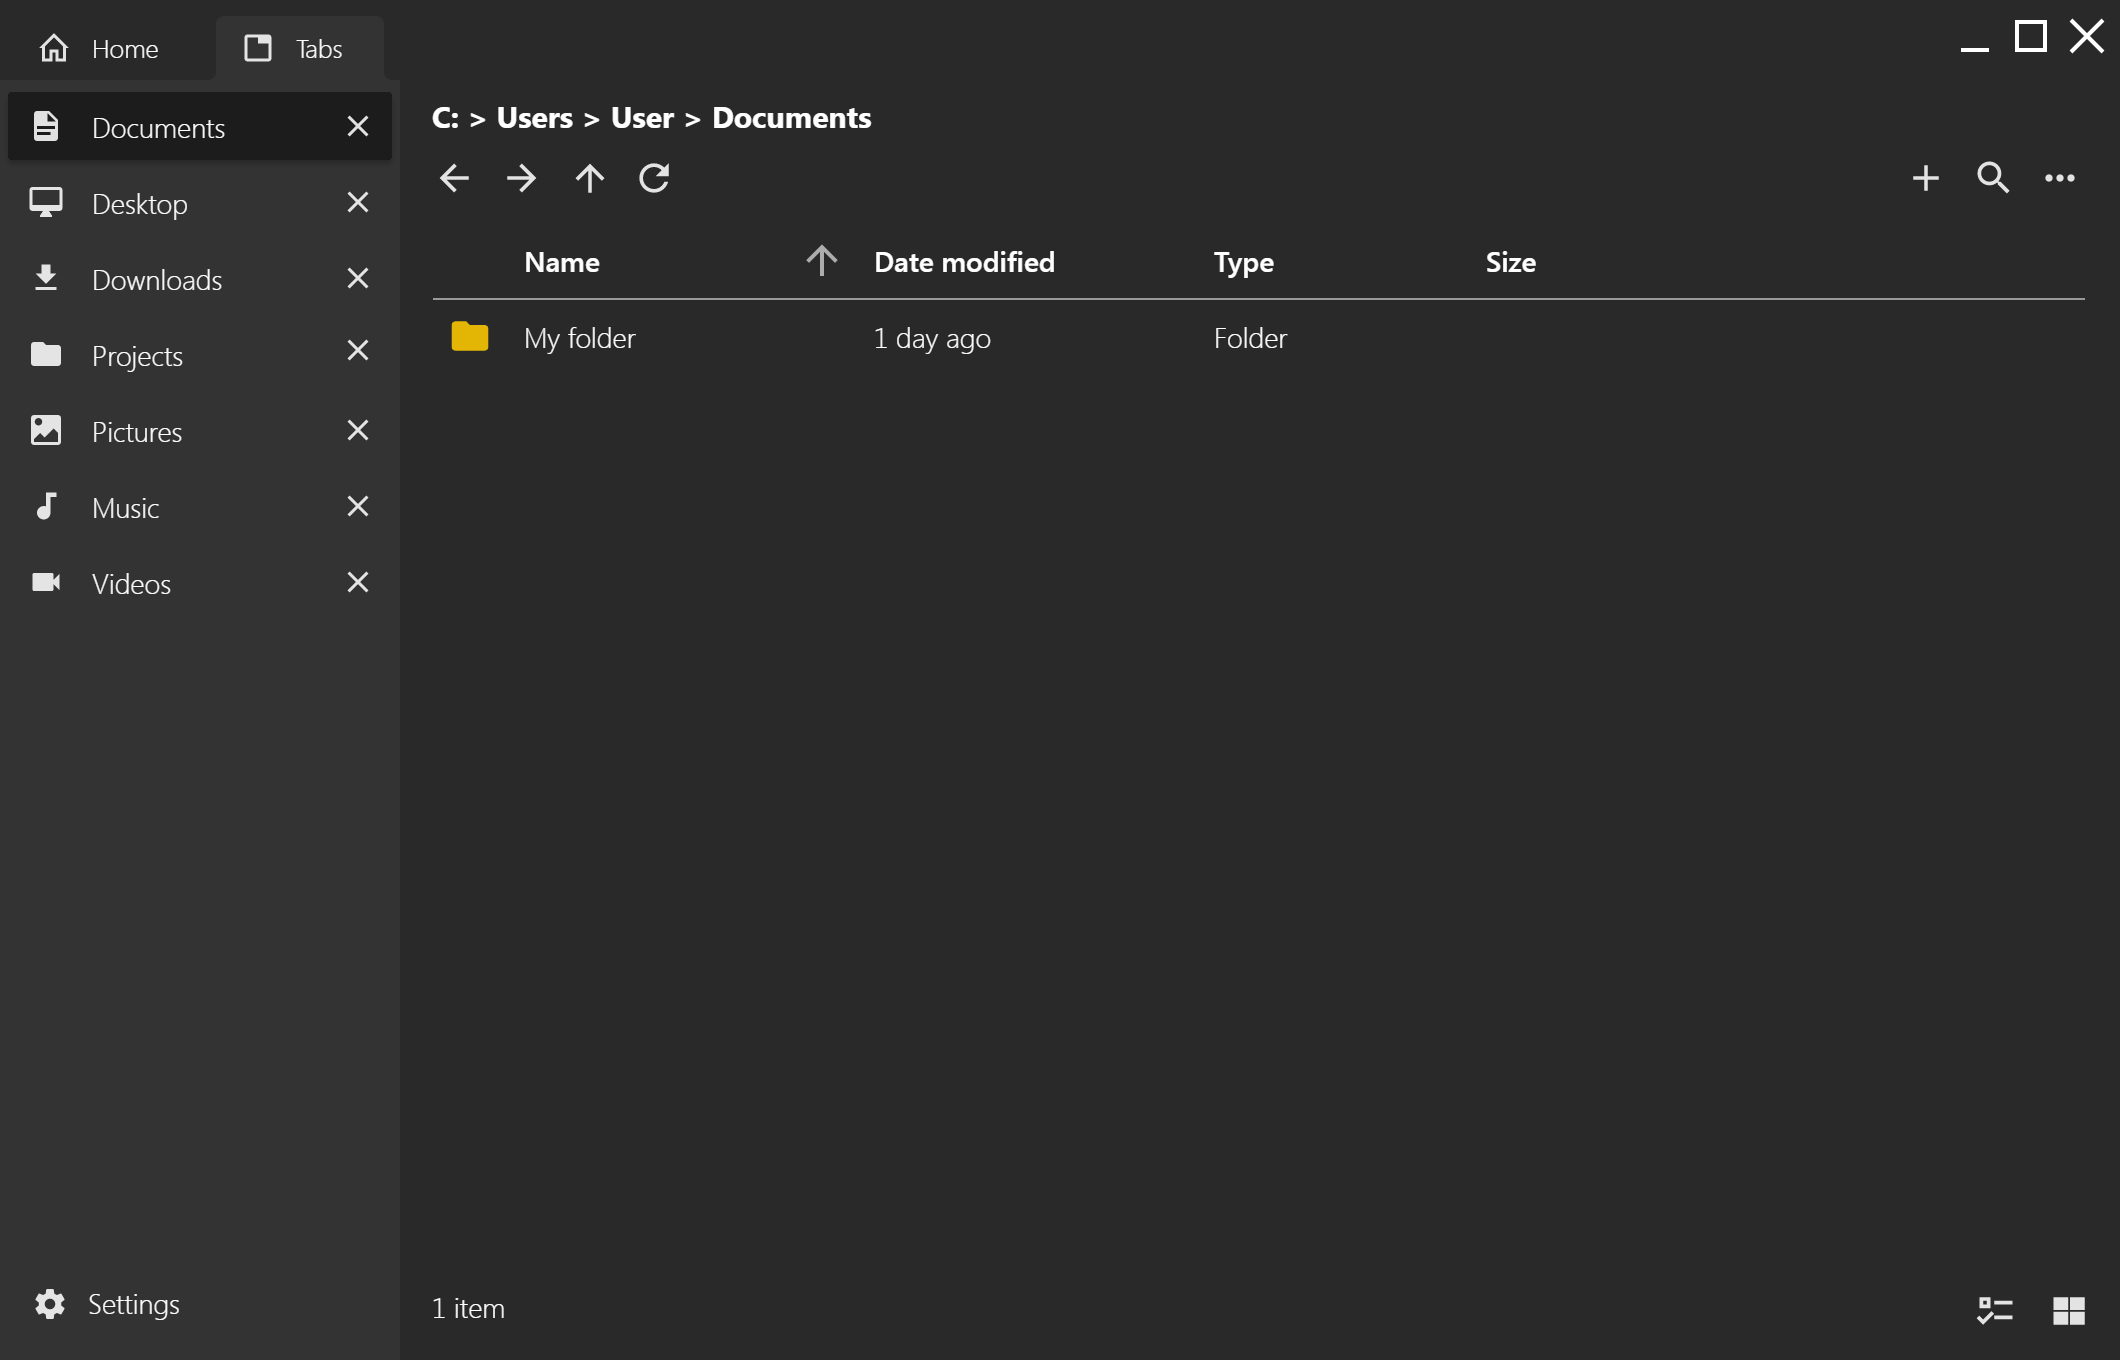Image resolution: width=2120 pixels, height=1360 pixels.
Task: Open Settings in the sidebar
Action: (x=106, y=1304)
